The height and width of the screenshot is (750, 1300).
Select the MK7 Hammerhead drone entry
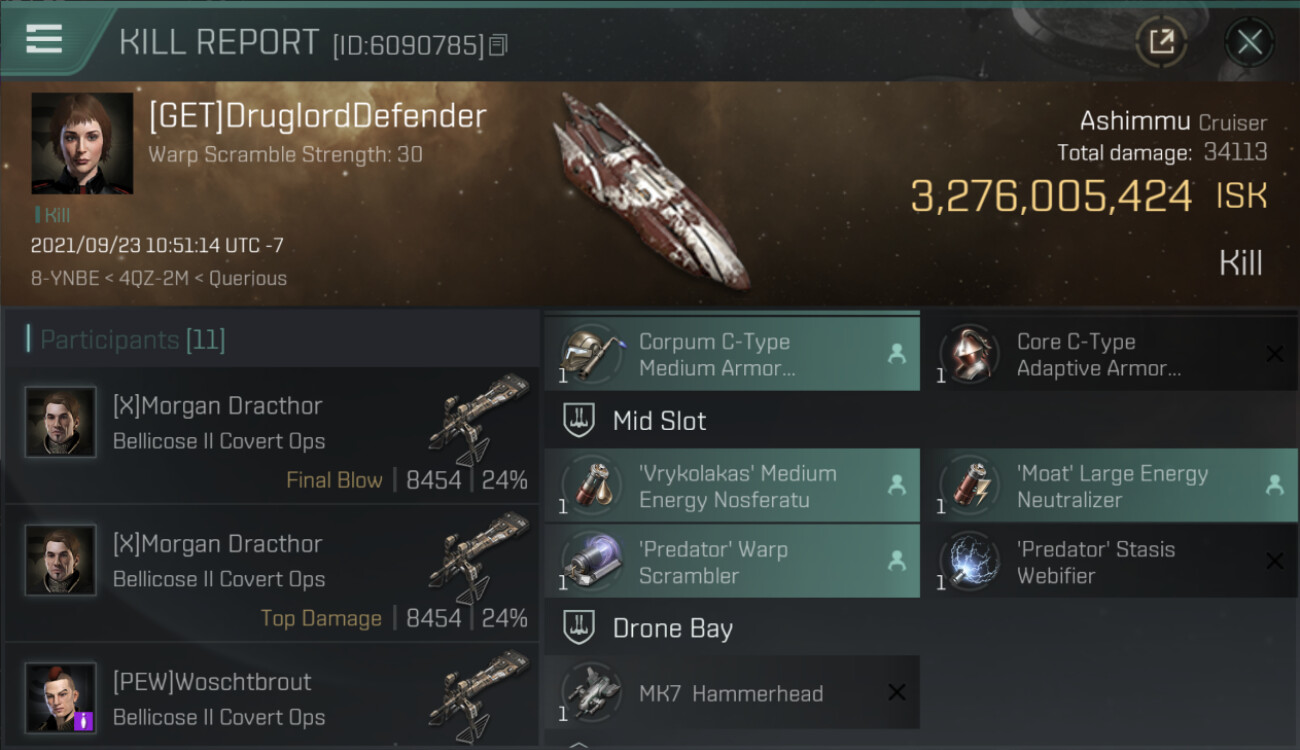[732, 692]
